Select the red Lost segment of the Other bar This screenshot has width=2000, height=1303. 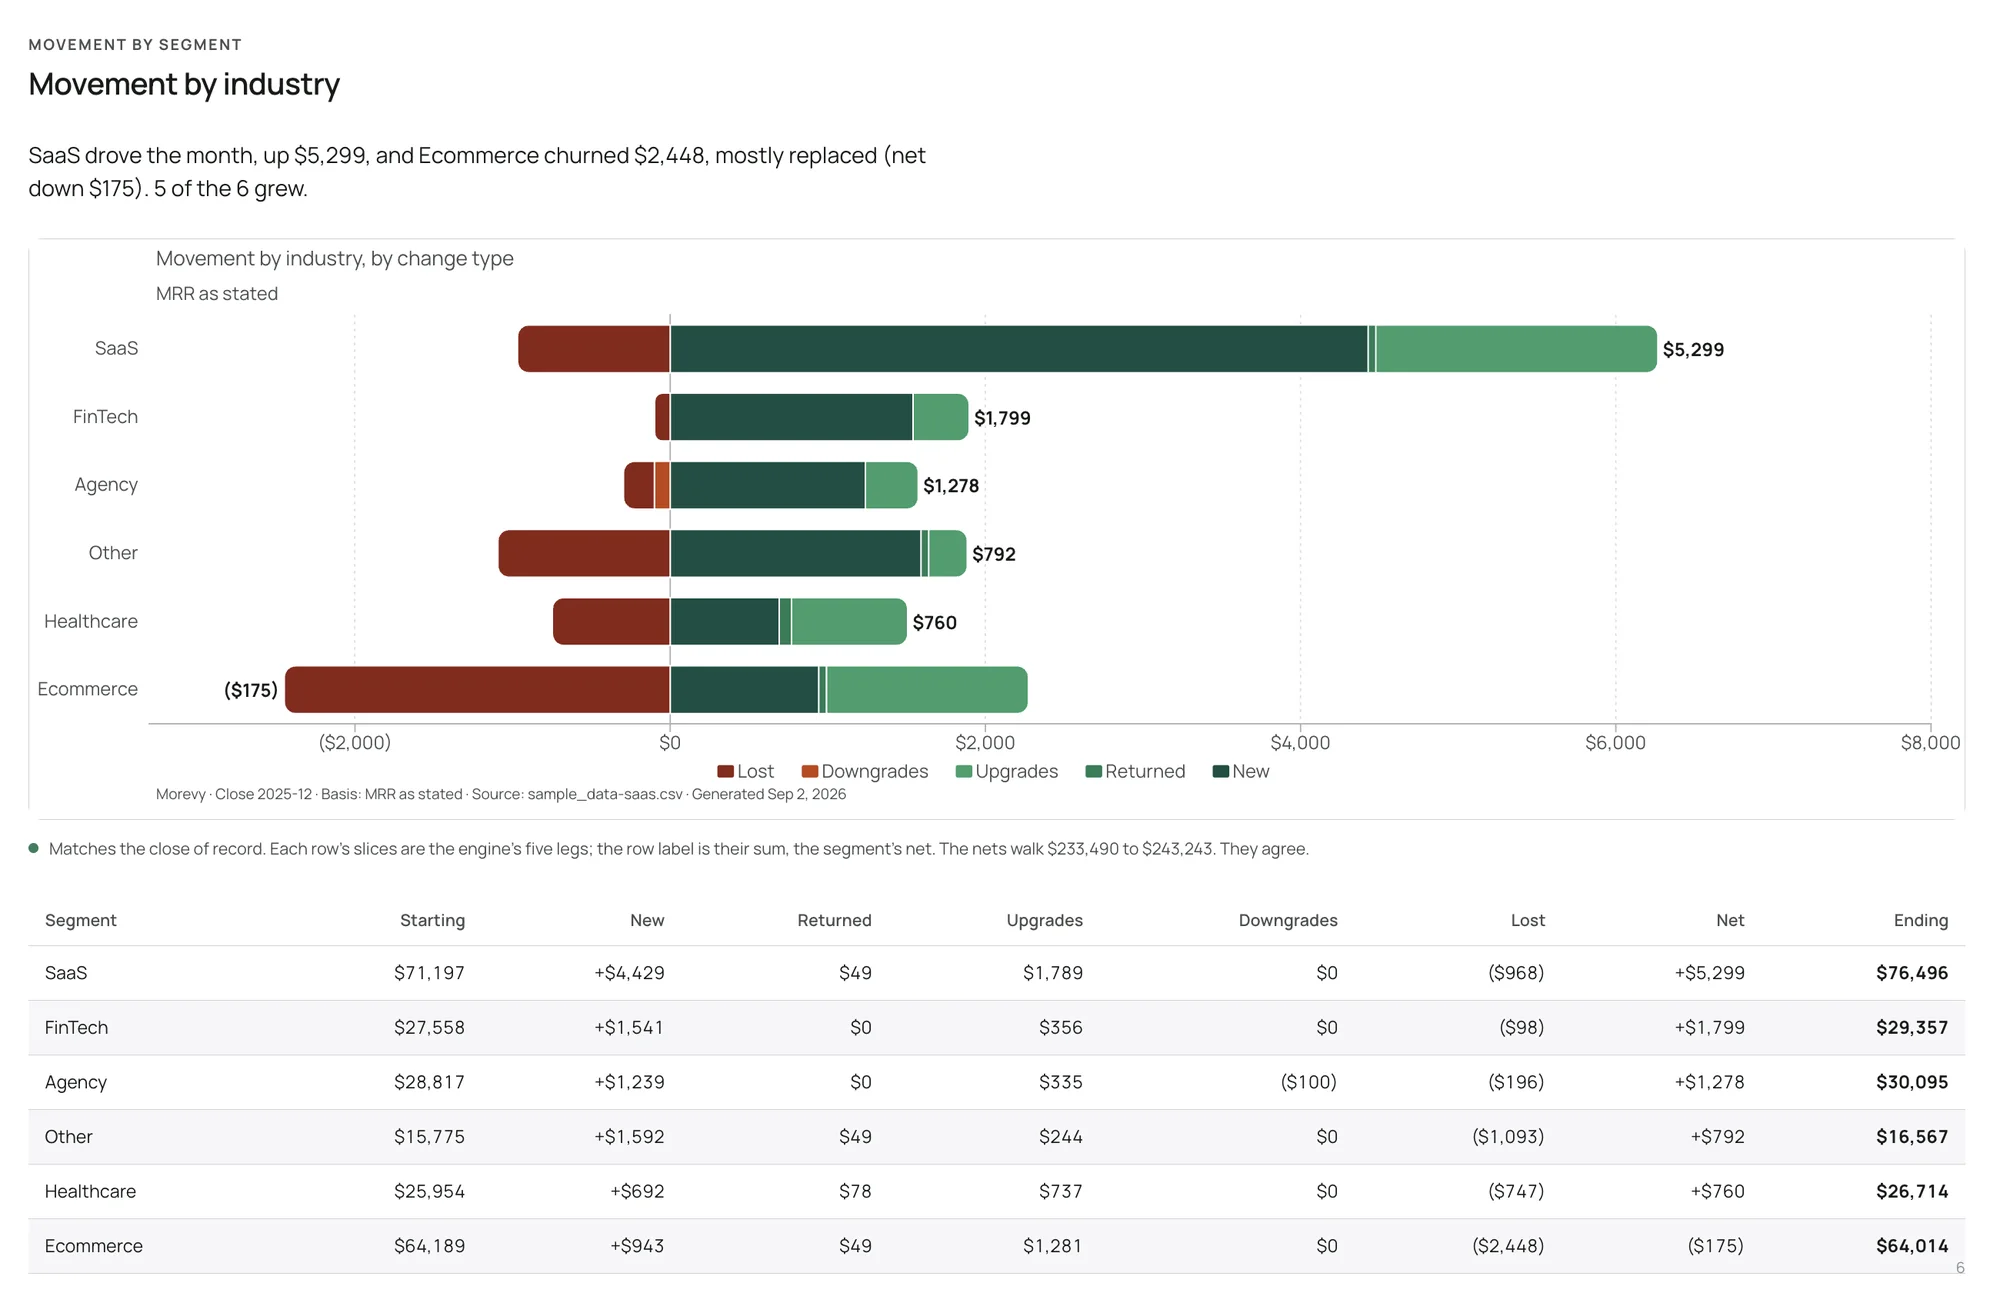point(584,554)
